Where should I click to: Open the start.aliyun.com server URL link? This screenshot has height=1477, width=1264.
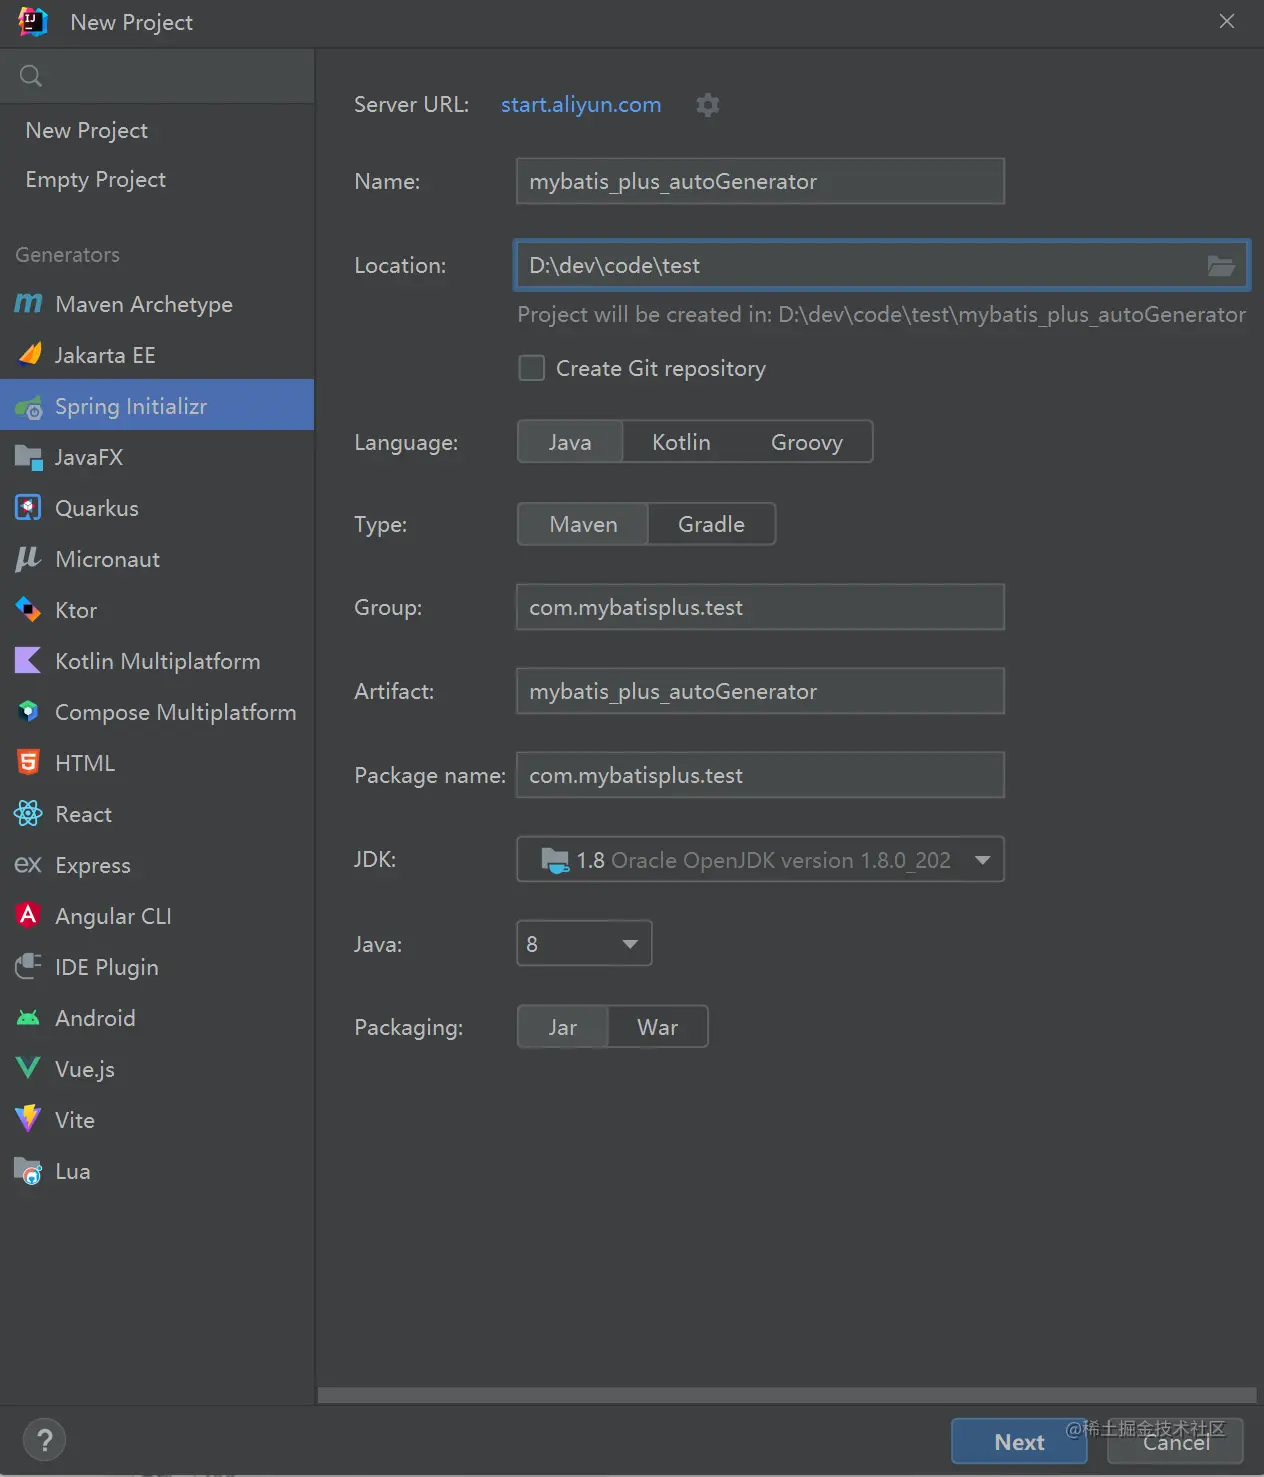pos(581,105)
